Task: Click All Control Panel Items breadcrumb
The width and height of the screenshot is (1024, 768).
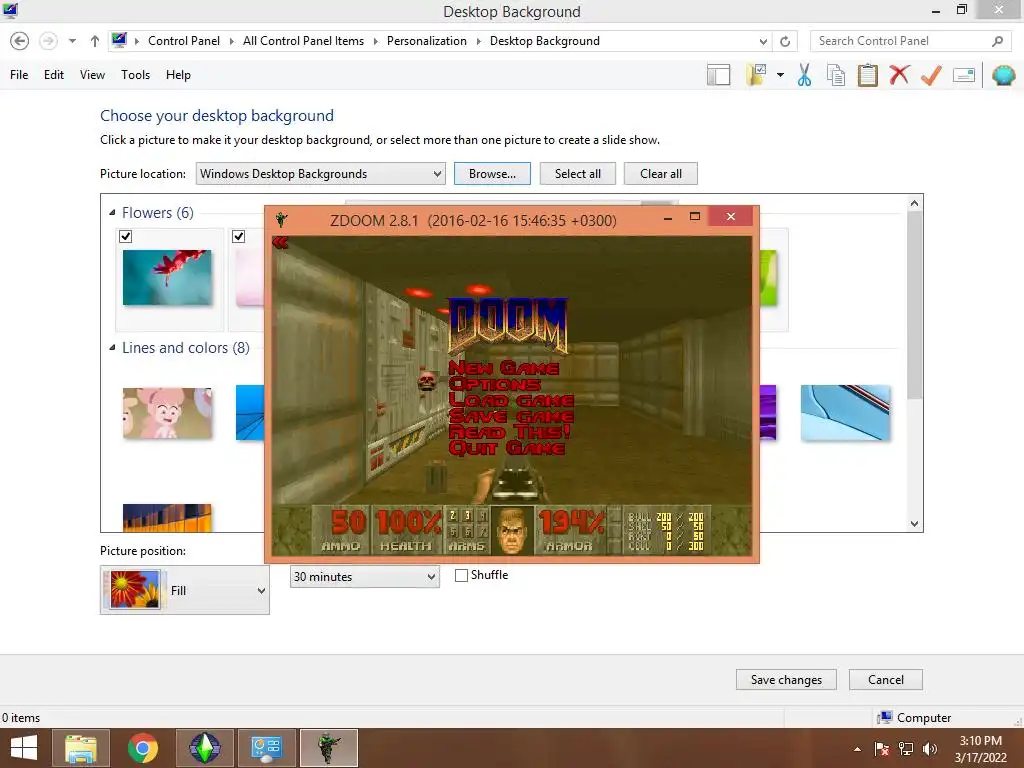Action: pyautogui.click(x=303, y=41)
